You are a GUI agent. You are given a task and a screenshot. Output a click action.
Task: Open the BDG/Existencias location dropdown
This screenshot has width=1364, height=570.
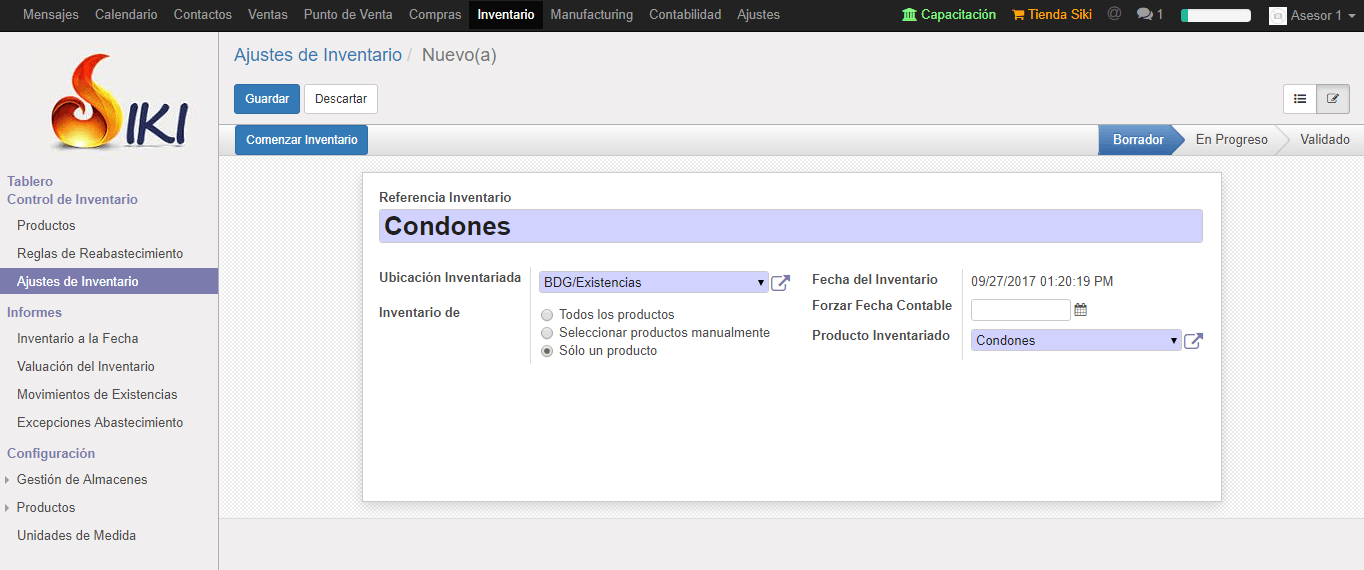653,283
